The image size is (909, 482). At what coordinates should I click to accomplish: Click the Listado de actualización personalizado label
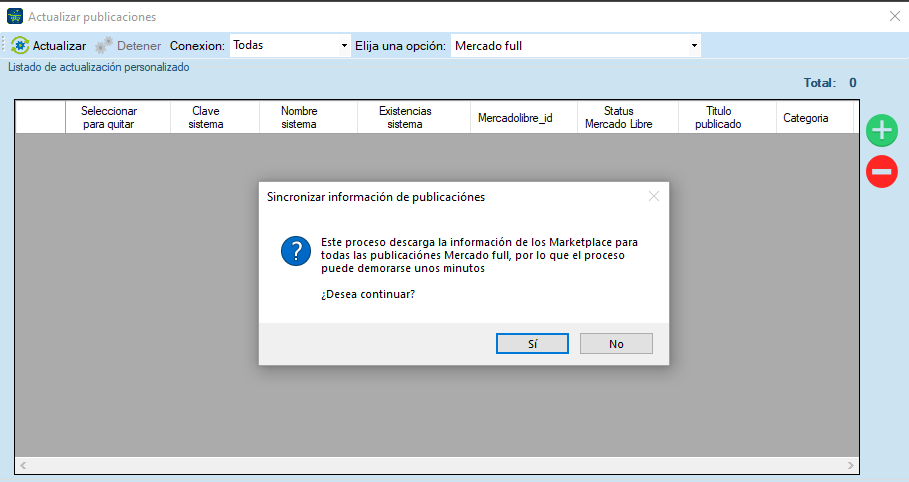(99, 67)
